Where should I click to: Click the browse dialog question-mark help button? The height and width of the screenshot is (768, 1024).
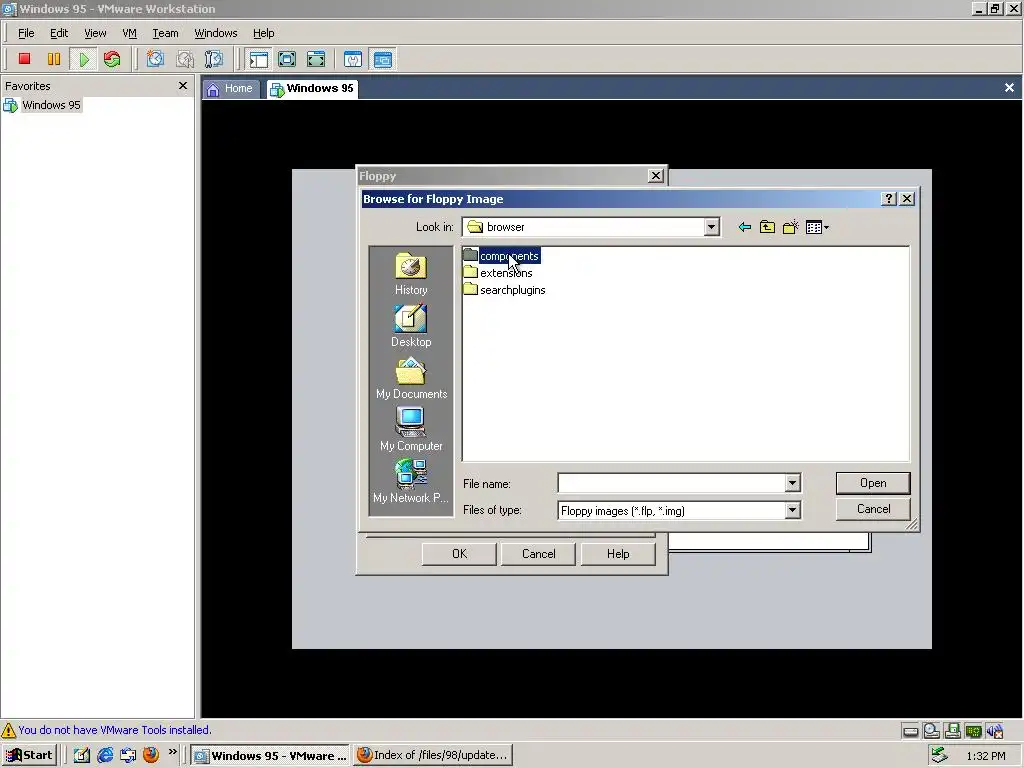(889, 199)
